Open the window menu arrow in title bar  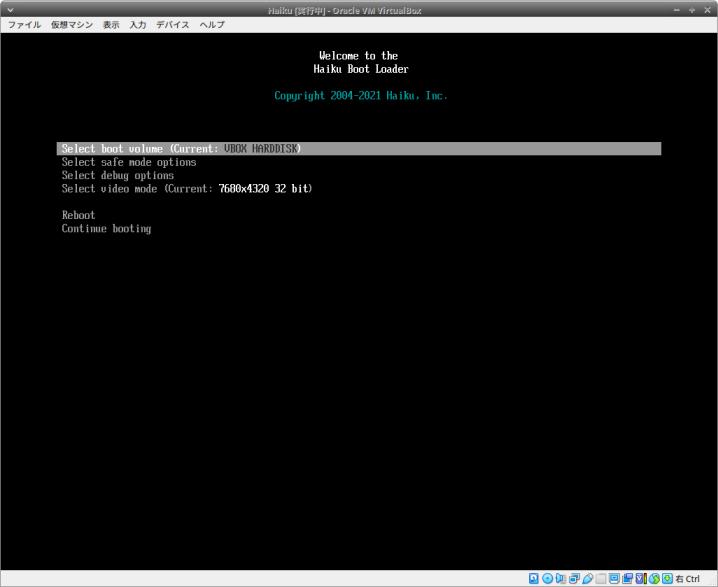(10, 10)
